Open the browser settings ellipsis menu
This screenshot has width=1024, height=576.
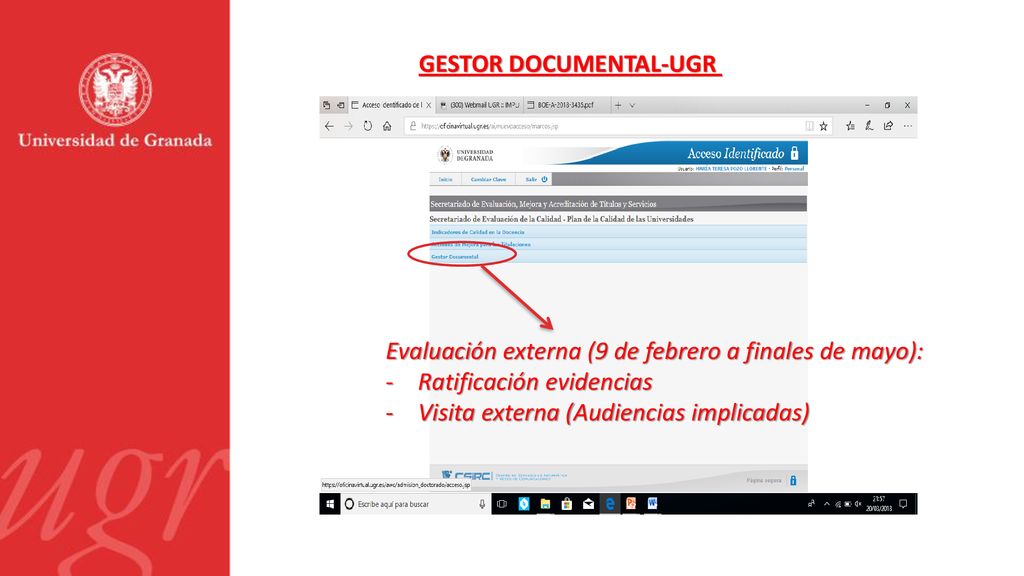coord(908,126)
